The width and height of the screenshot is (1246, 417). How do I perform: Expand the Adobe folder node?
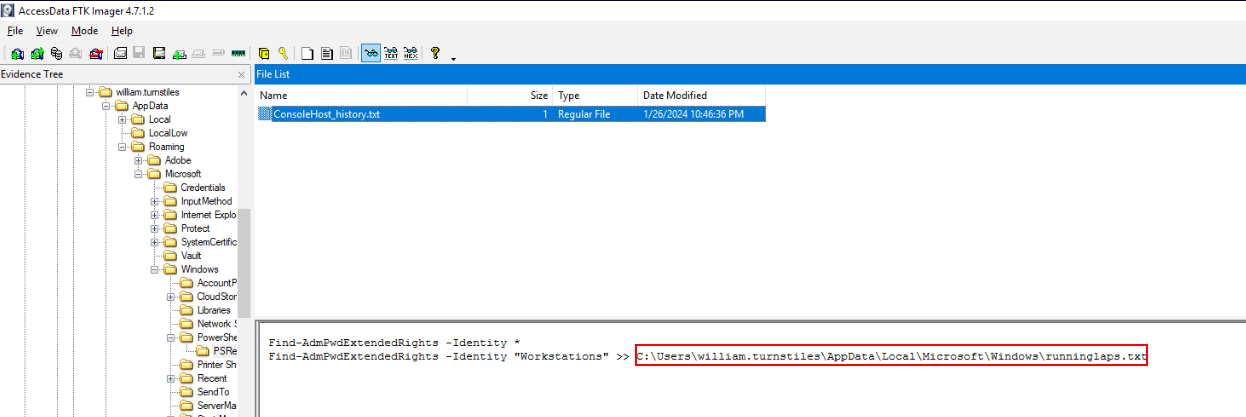[x=139, y=160]
